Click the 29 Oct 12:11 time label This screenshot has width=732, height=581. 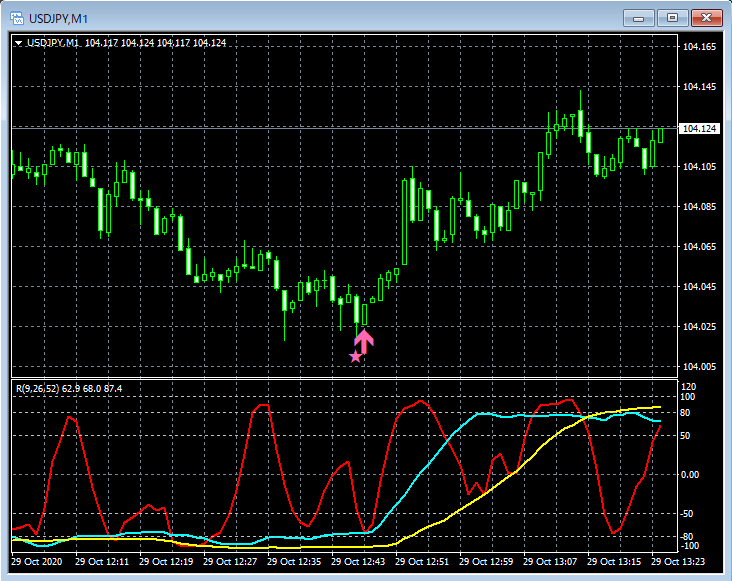pos(102,561)
